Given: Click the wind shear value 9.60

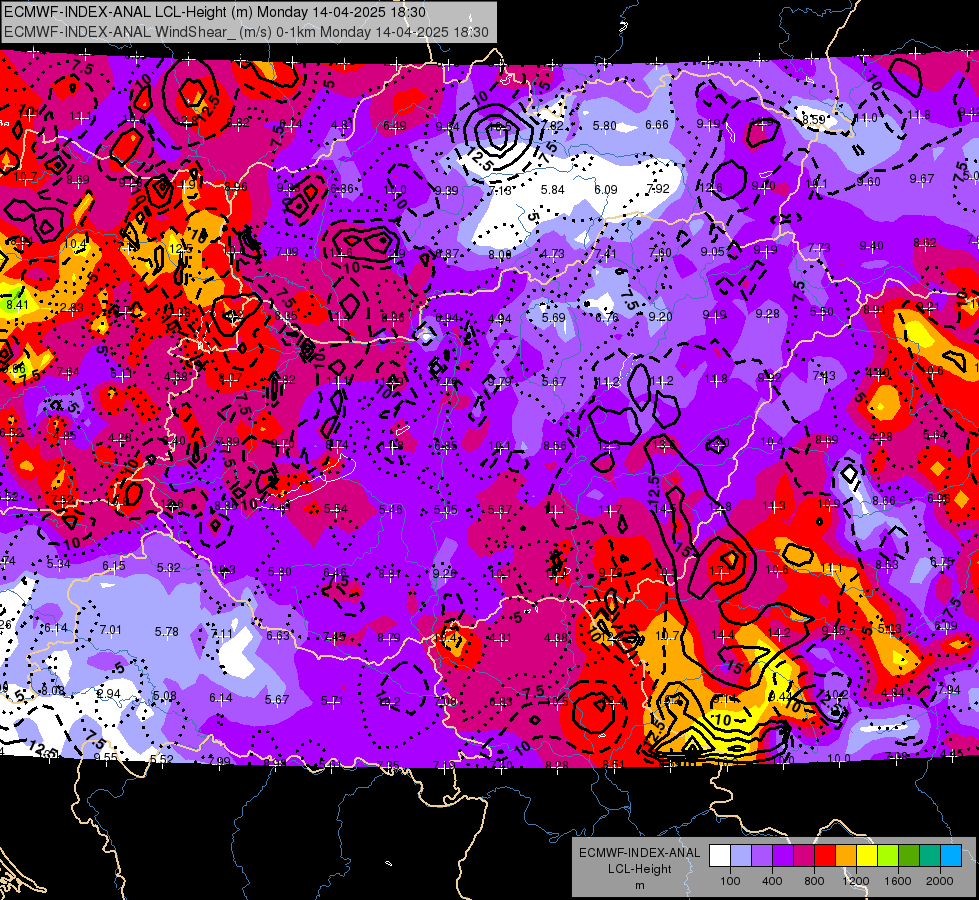Looking at the screenshot, I should coord(868,181).
